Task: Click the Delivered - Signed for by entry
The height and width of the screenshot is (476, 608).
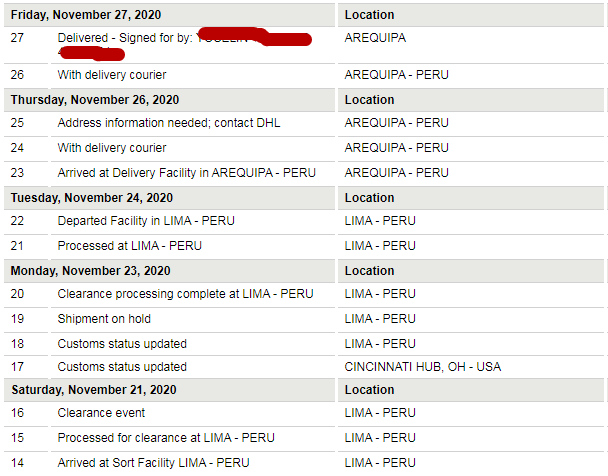Action: [125, 38]
